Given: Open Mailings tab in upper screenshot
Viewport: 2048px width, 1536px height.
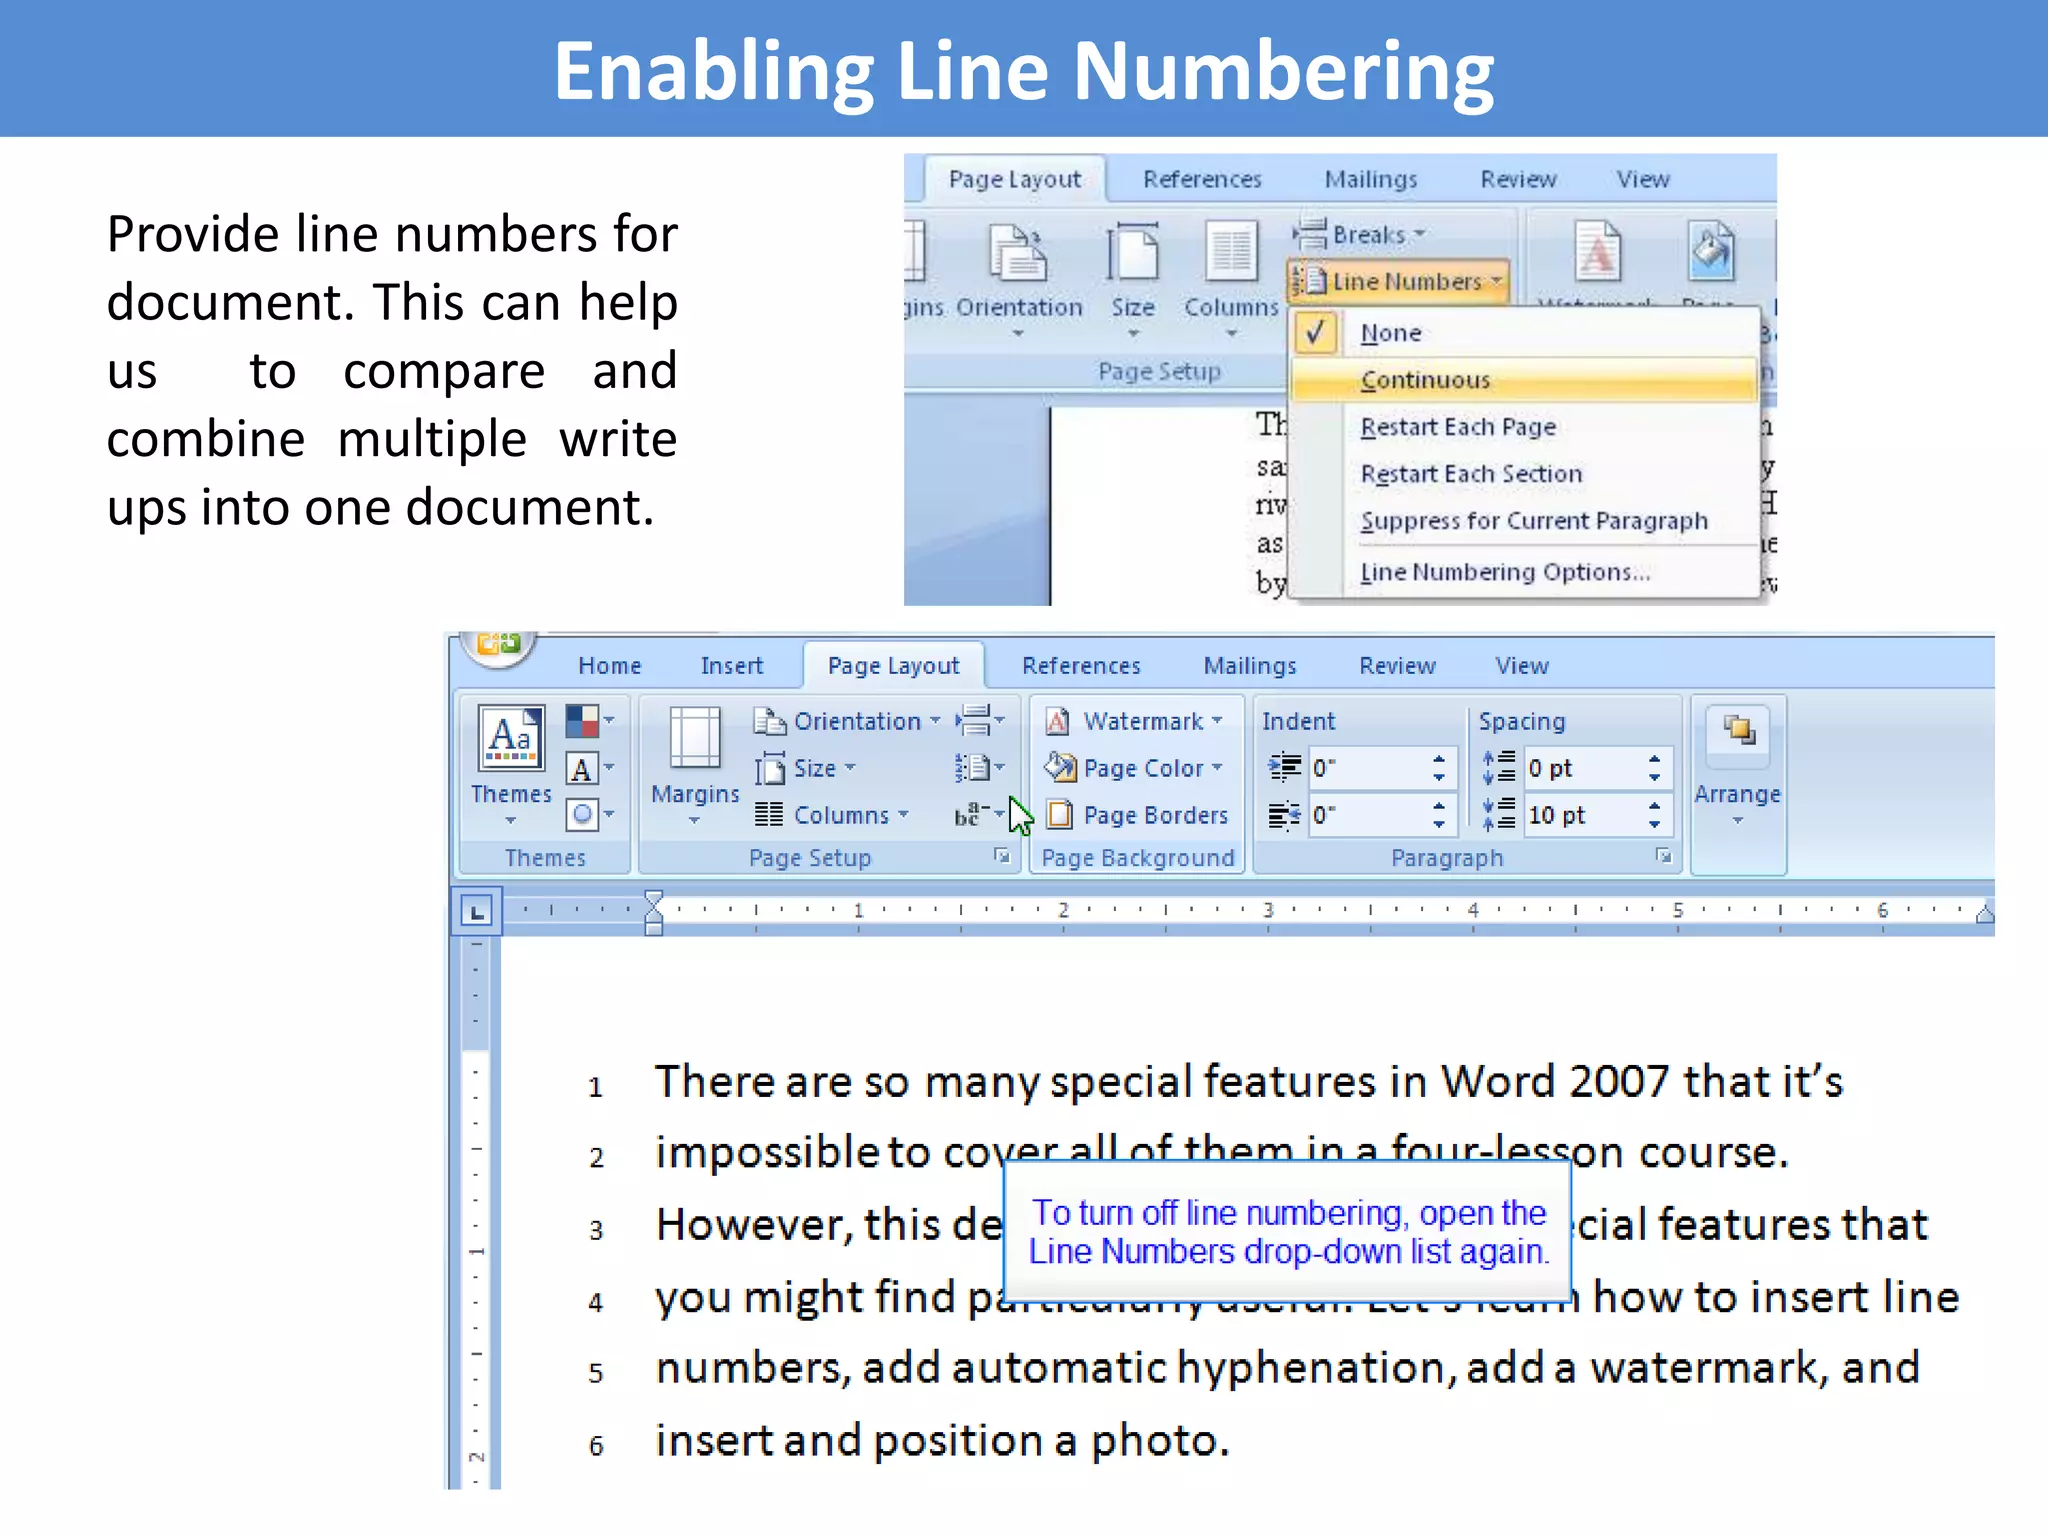Looking at the screenshot, I should (1371, 179).
